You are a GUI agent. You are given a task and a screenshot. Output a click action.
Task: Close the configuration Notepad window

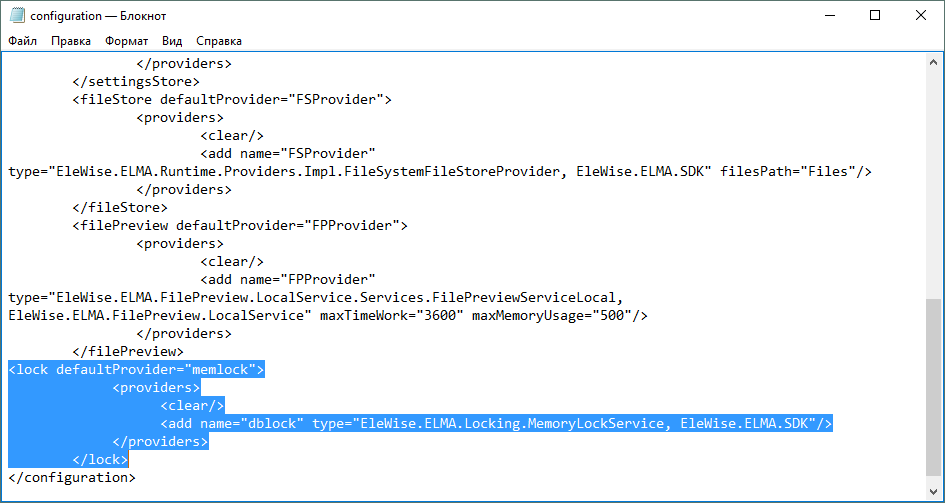point(921,15)
